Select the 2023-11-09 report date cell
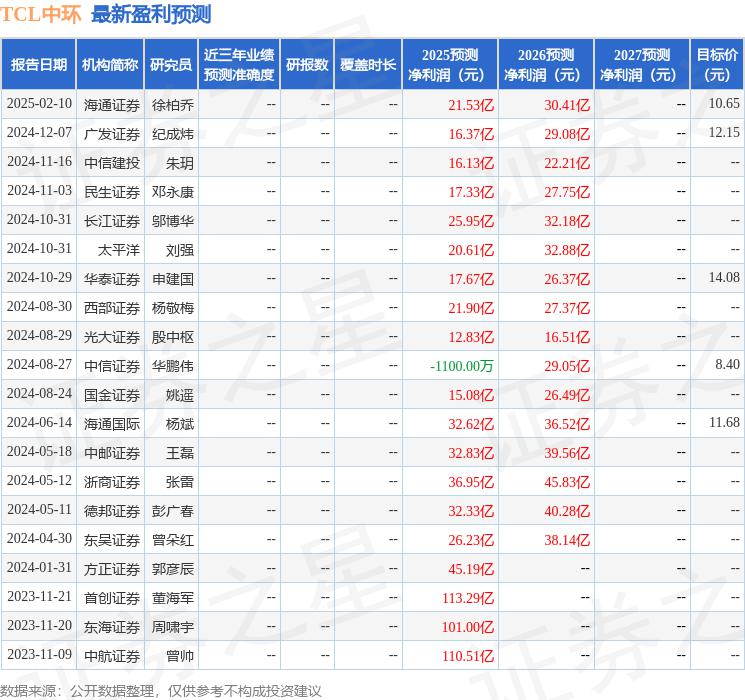This screenshot has width=745, height=700. (x=39, y=654)
